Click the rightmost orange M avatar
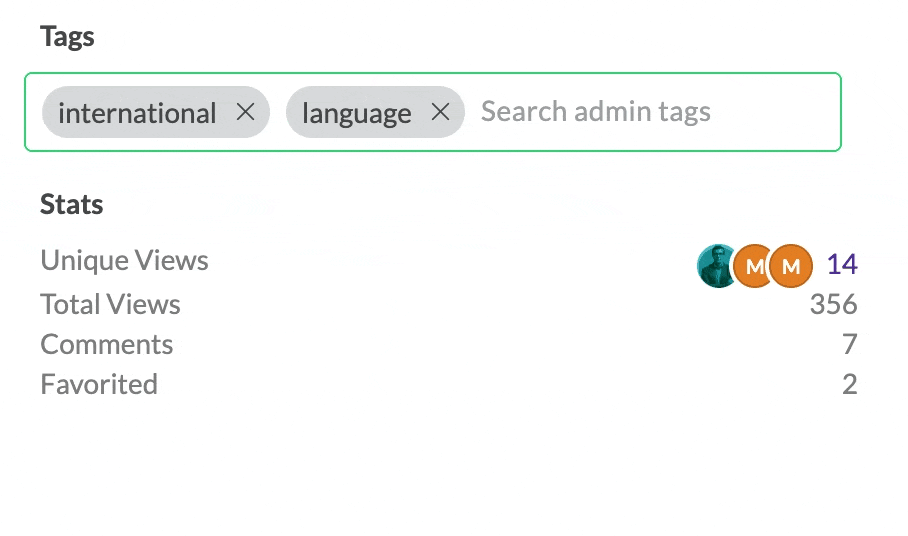 click(791, 266)
